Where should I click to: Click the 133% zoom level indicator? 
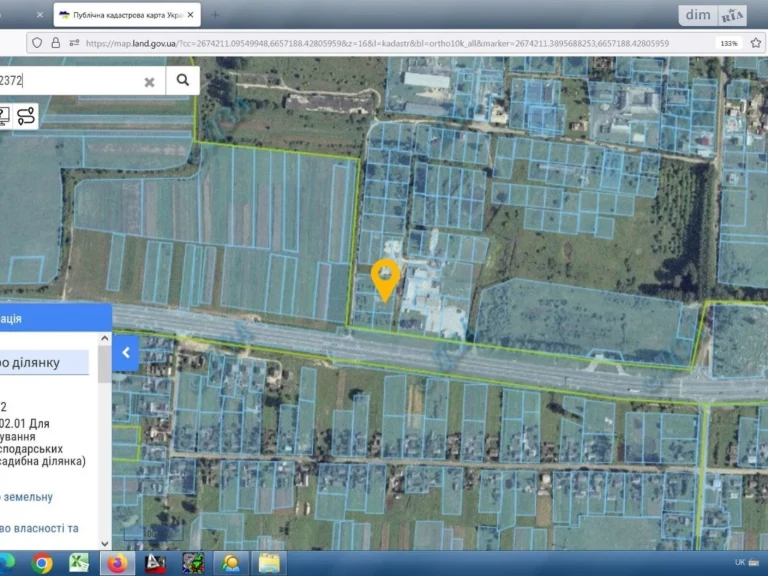tap(728, 43)
